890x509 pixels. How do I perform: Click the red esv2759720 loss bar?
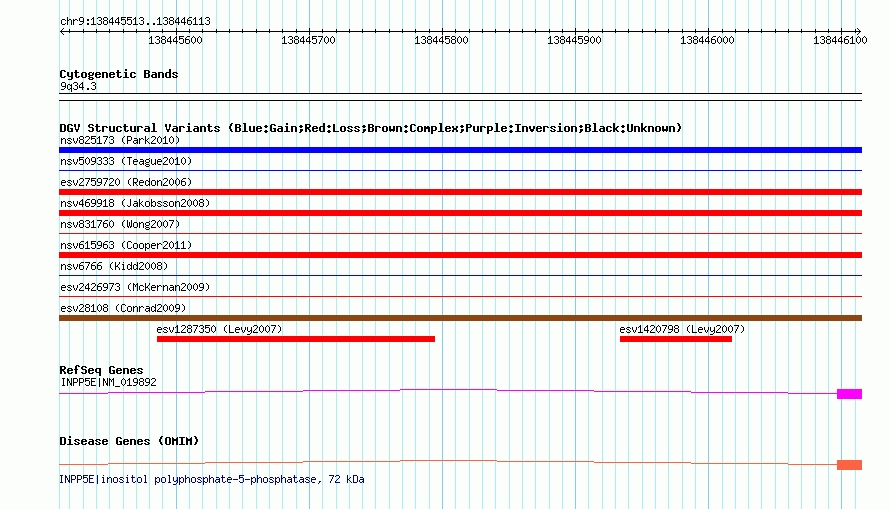click(x=460, y=192)
